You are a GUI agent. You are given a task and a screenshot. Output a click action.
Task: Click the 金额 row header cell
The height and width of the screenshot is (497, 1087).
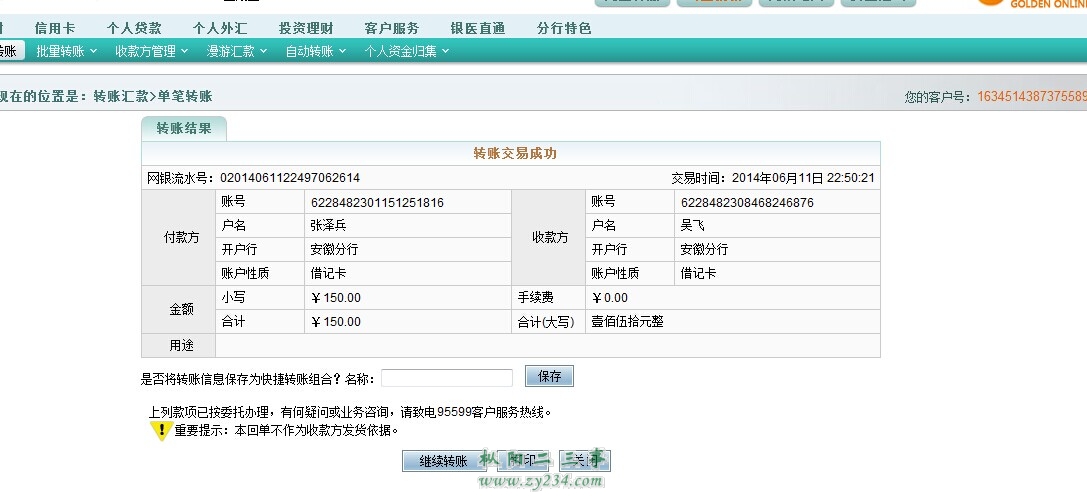[179, 309]
